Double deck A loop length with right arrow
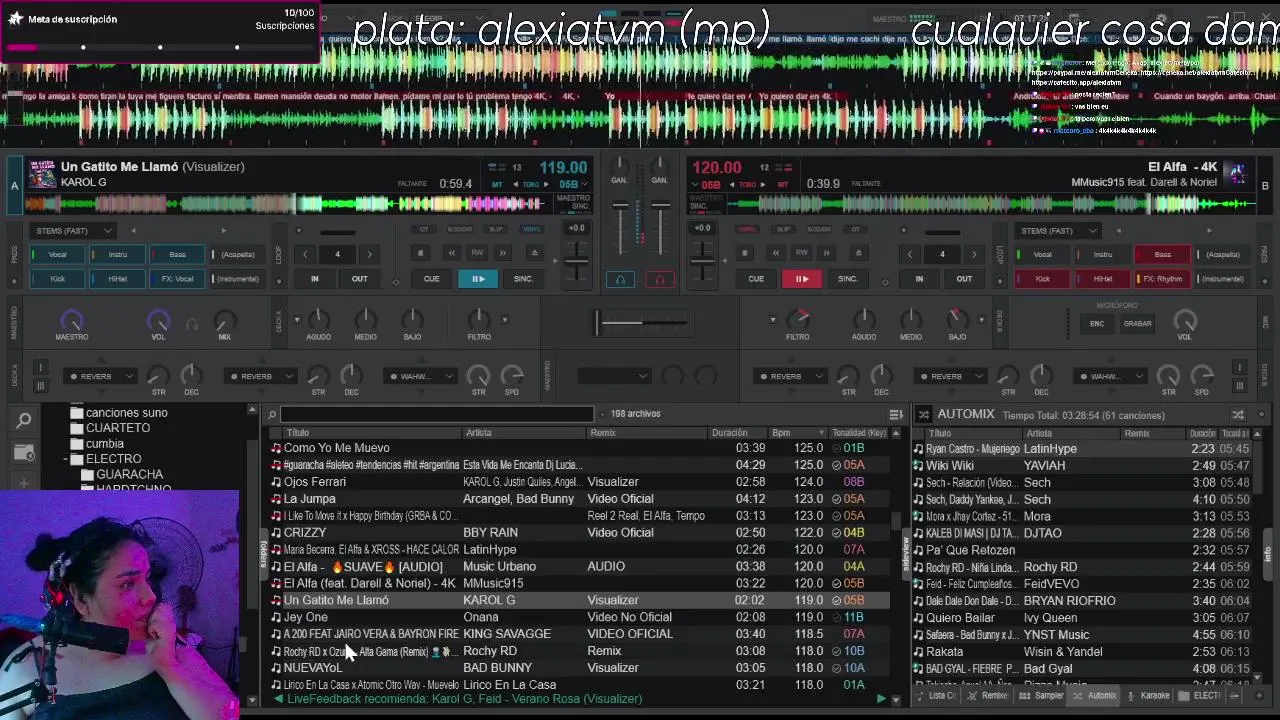Image resolution: width=1280 pixels, height=720 pixels. 369,254
